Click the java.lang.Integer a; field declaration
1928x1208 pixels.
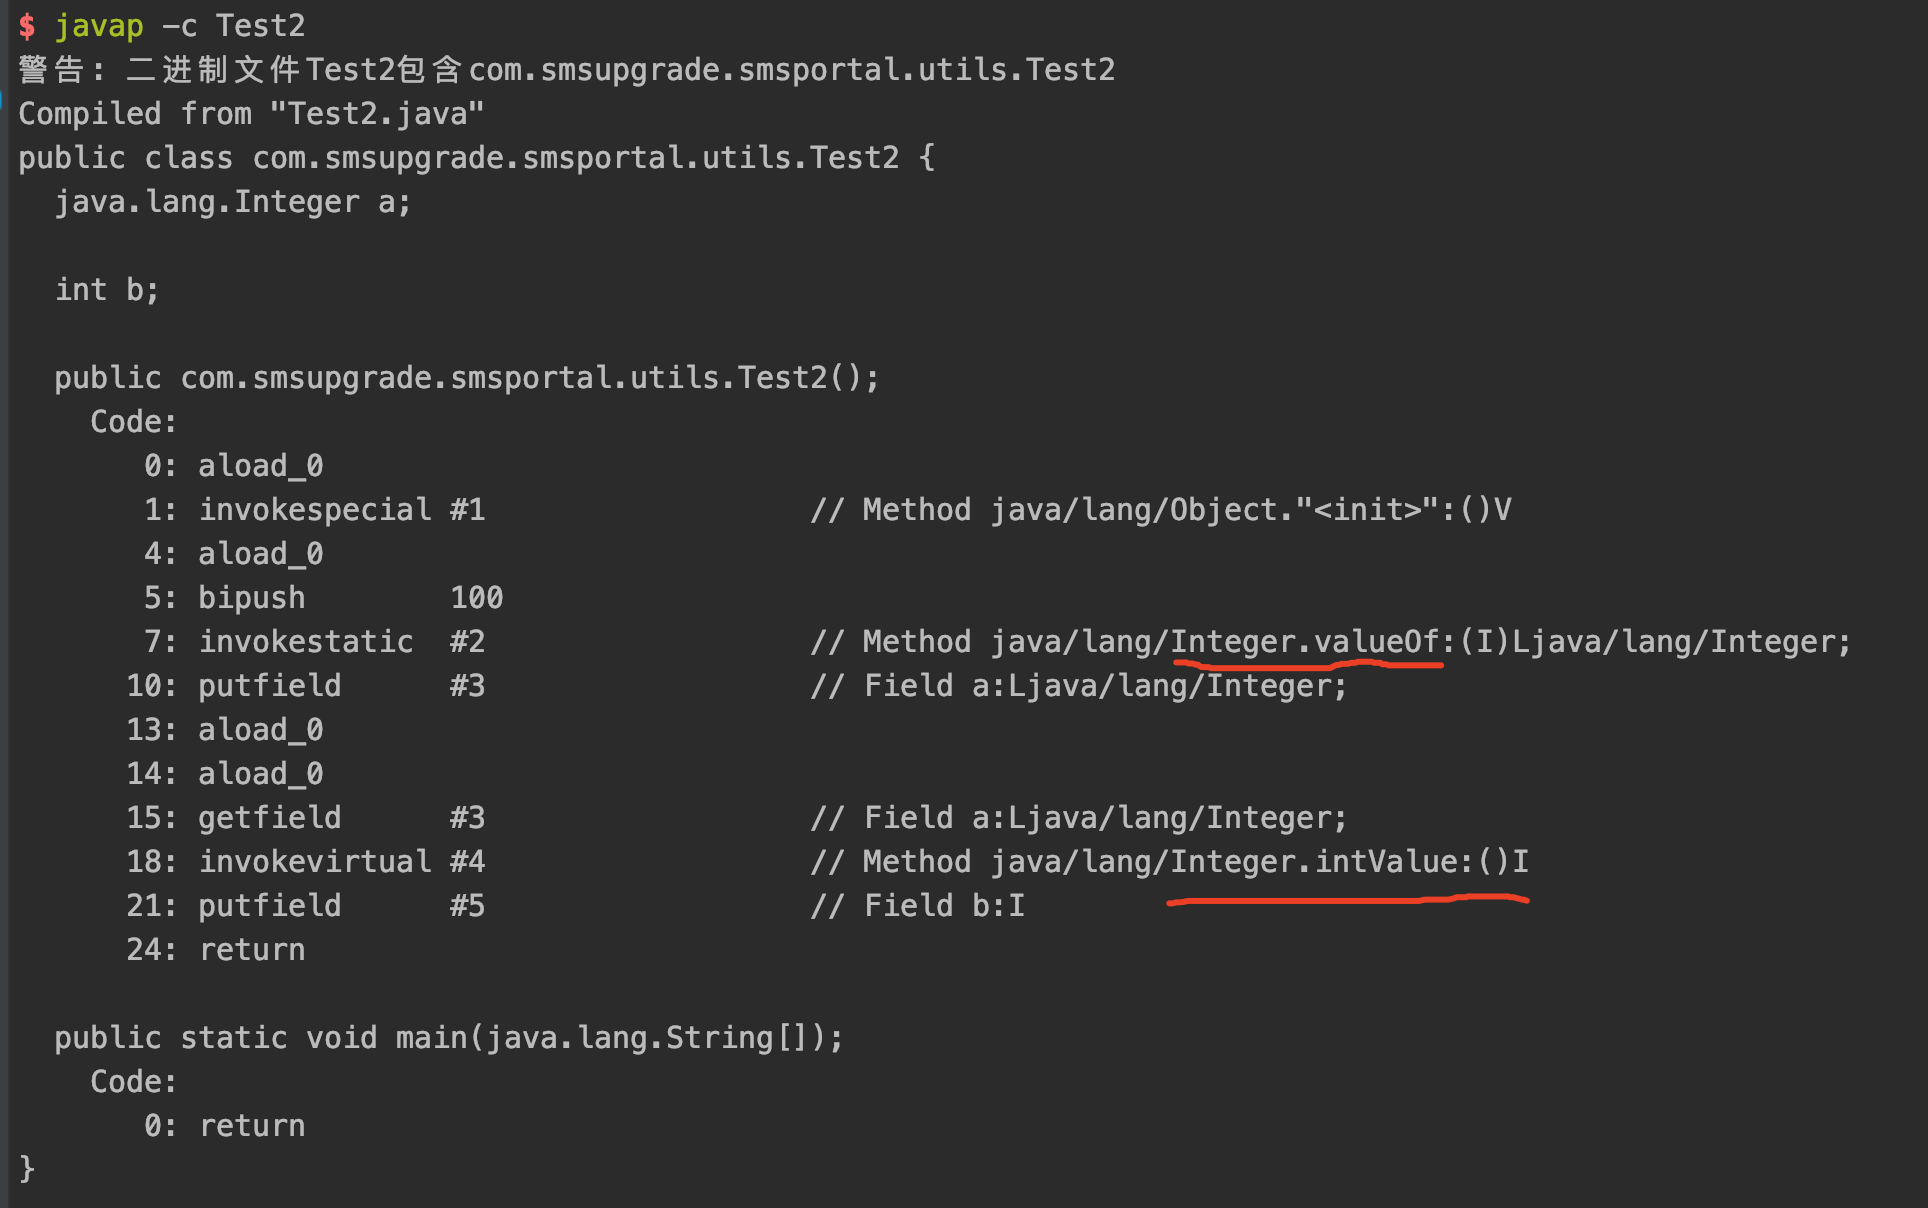(233, 202)
